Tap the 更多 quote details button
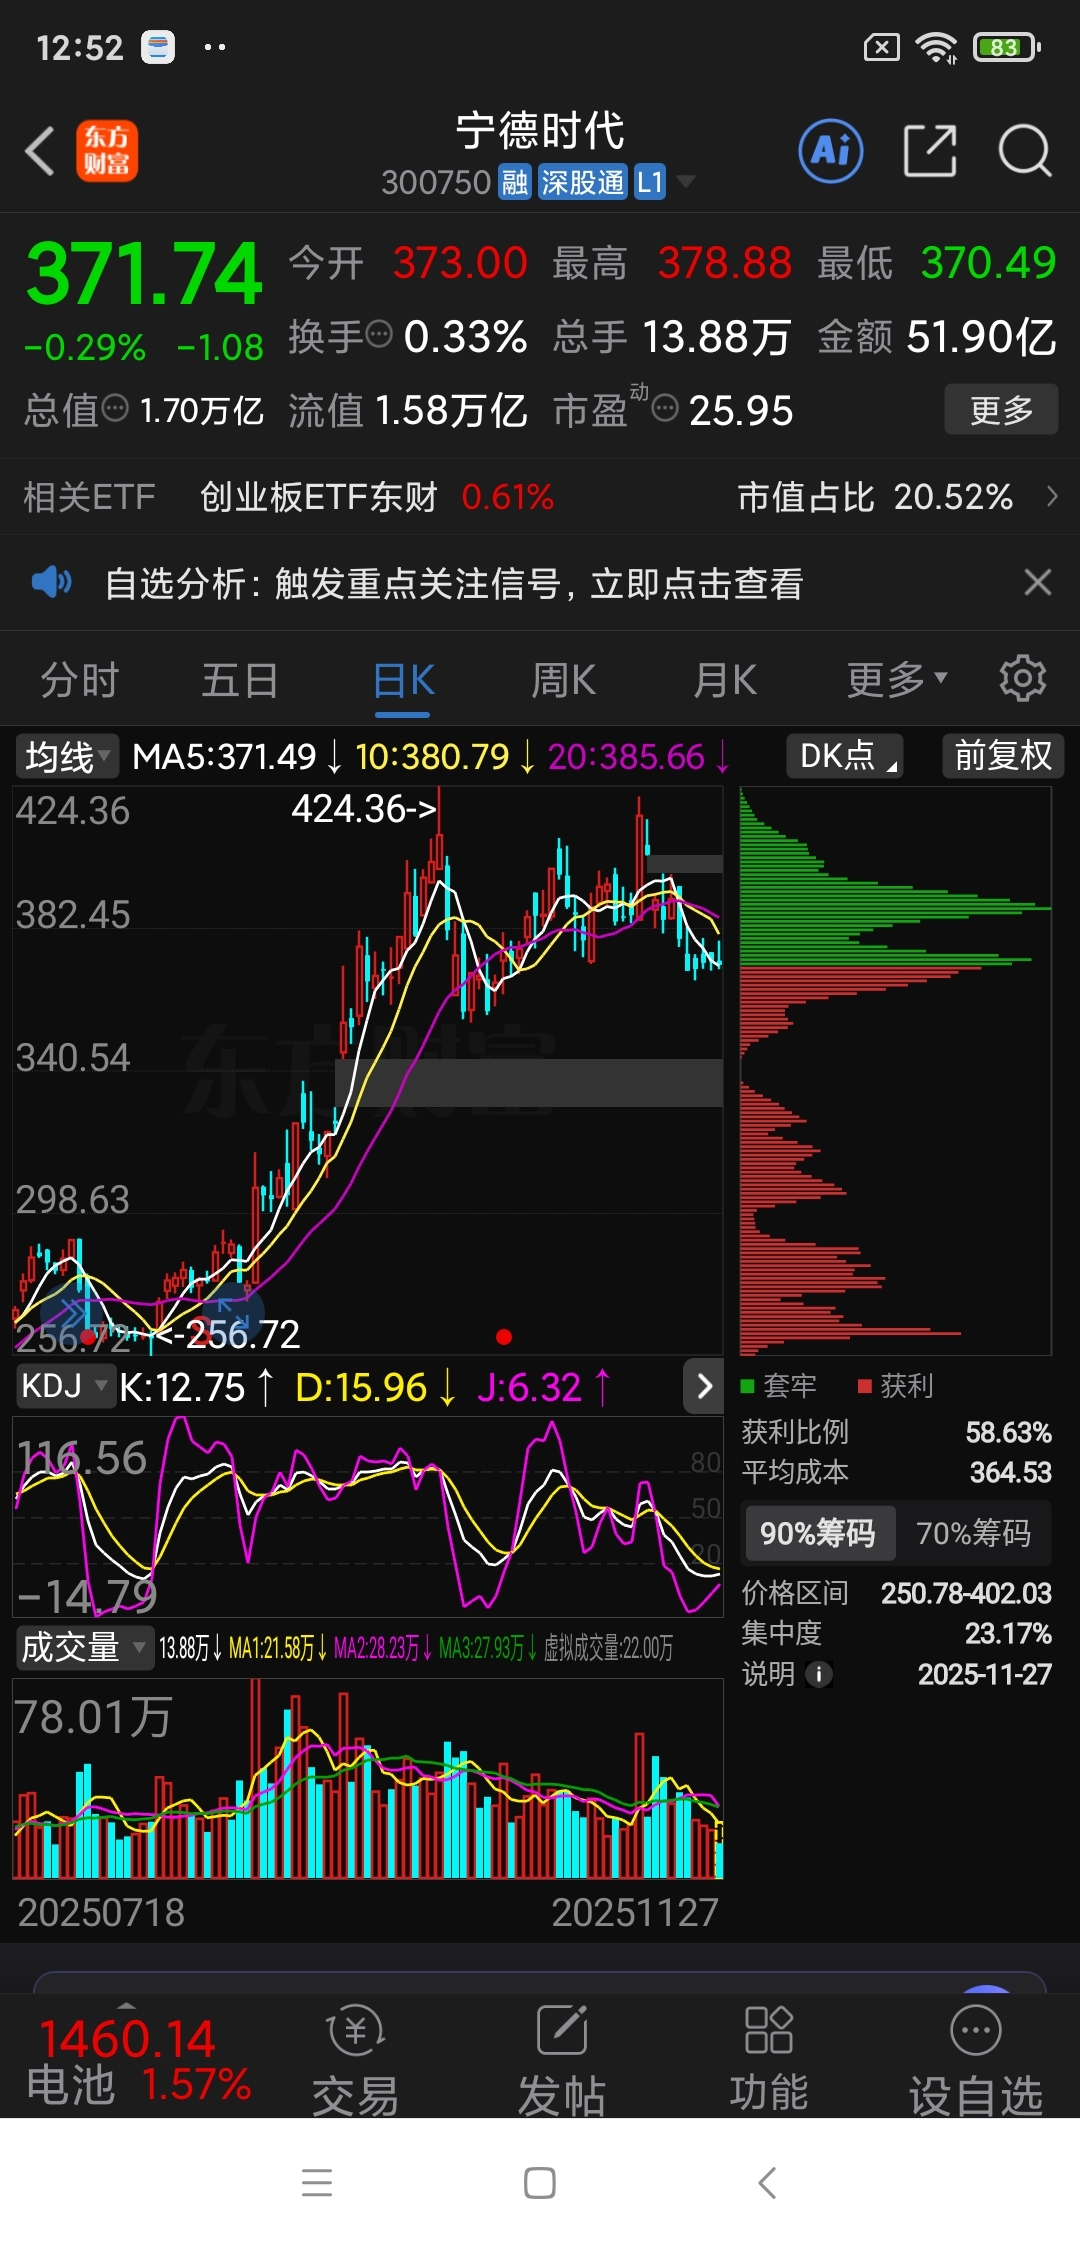This screenshot has height=2248, width=1080. [x=1001, y=409]
